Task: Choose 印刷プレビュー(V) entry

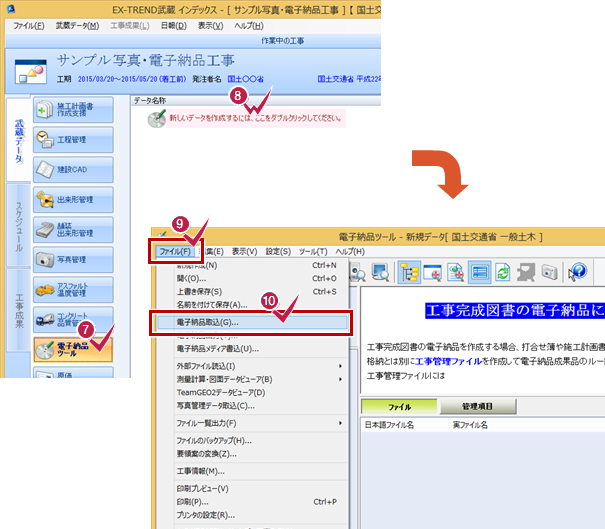Action: click(x=253, y=488)
